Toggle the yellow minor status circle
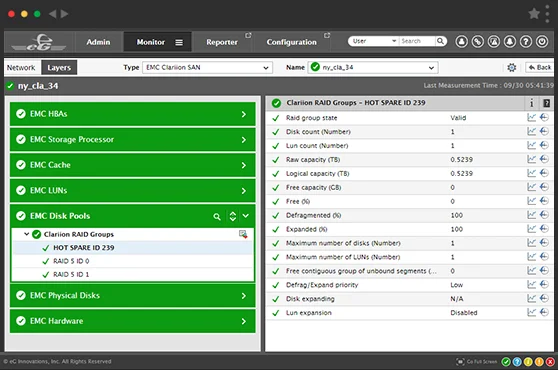558x370 pixels. (x=528, y=362)
